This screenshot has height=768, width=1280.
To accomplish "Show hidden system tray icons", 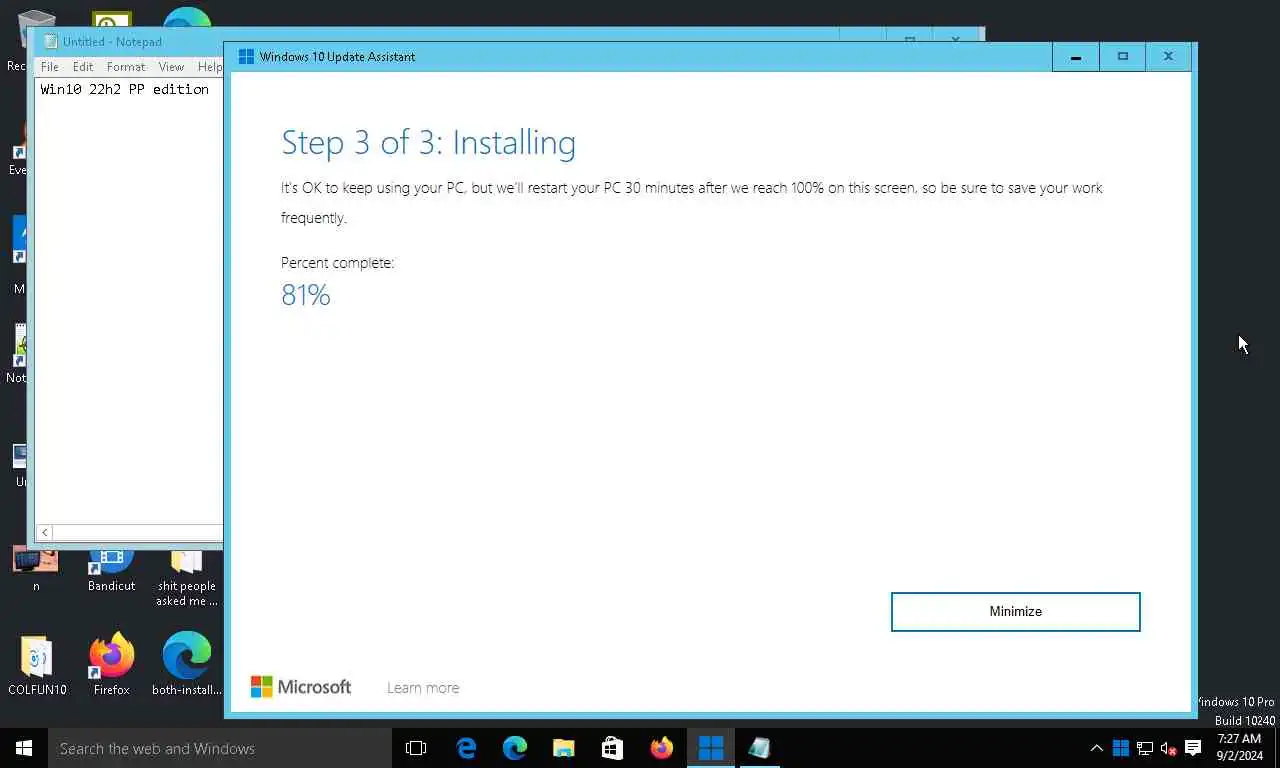I will point(1097,748).
